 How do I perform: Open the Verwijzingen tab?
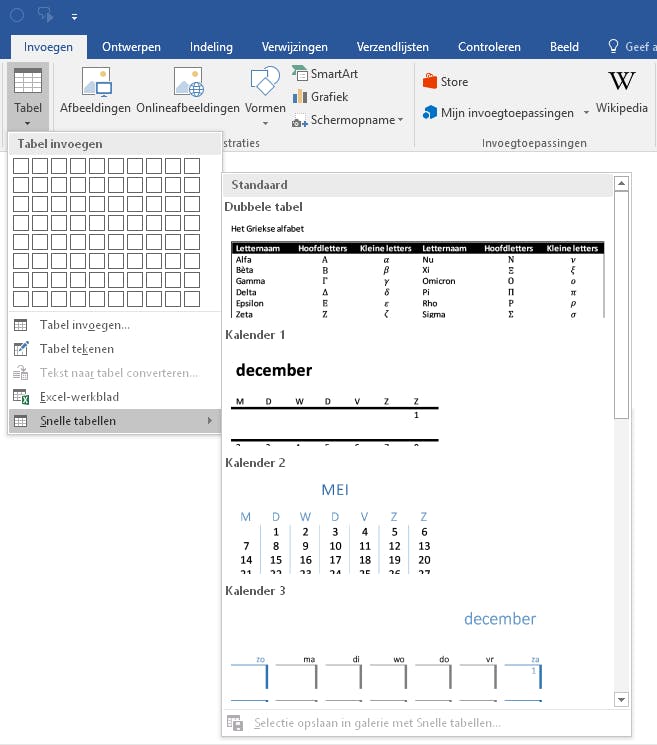click(x=295, y=47)
